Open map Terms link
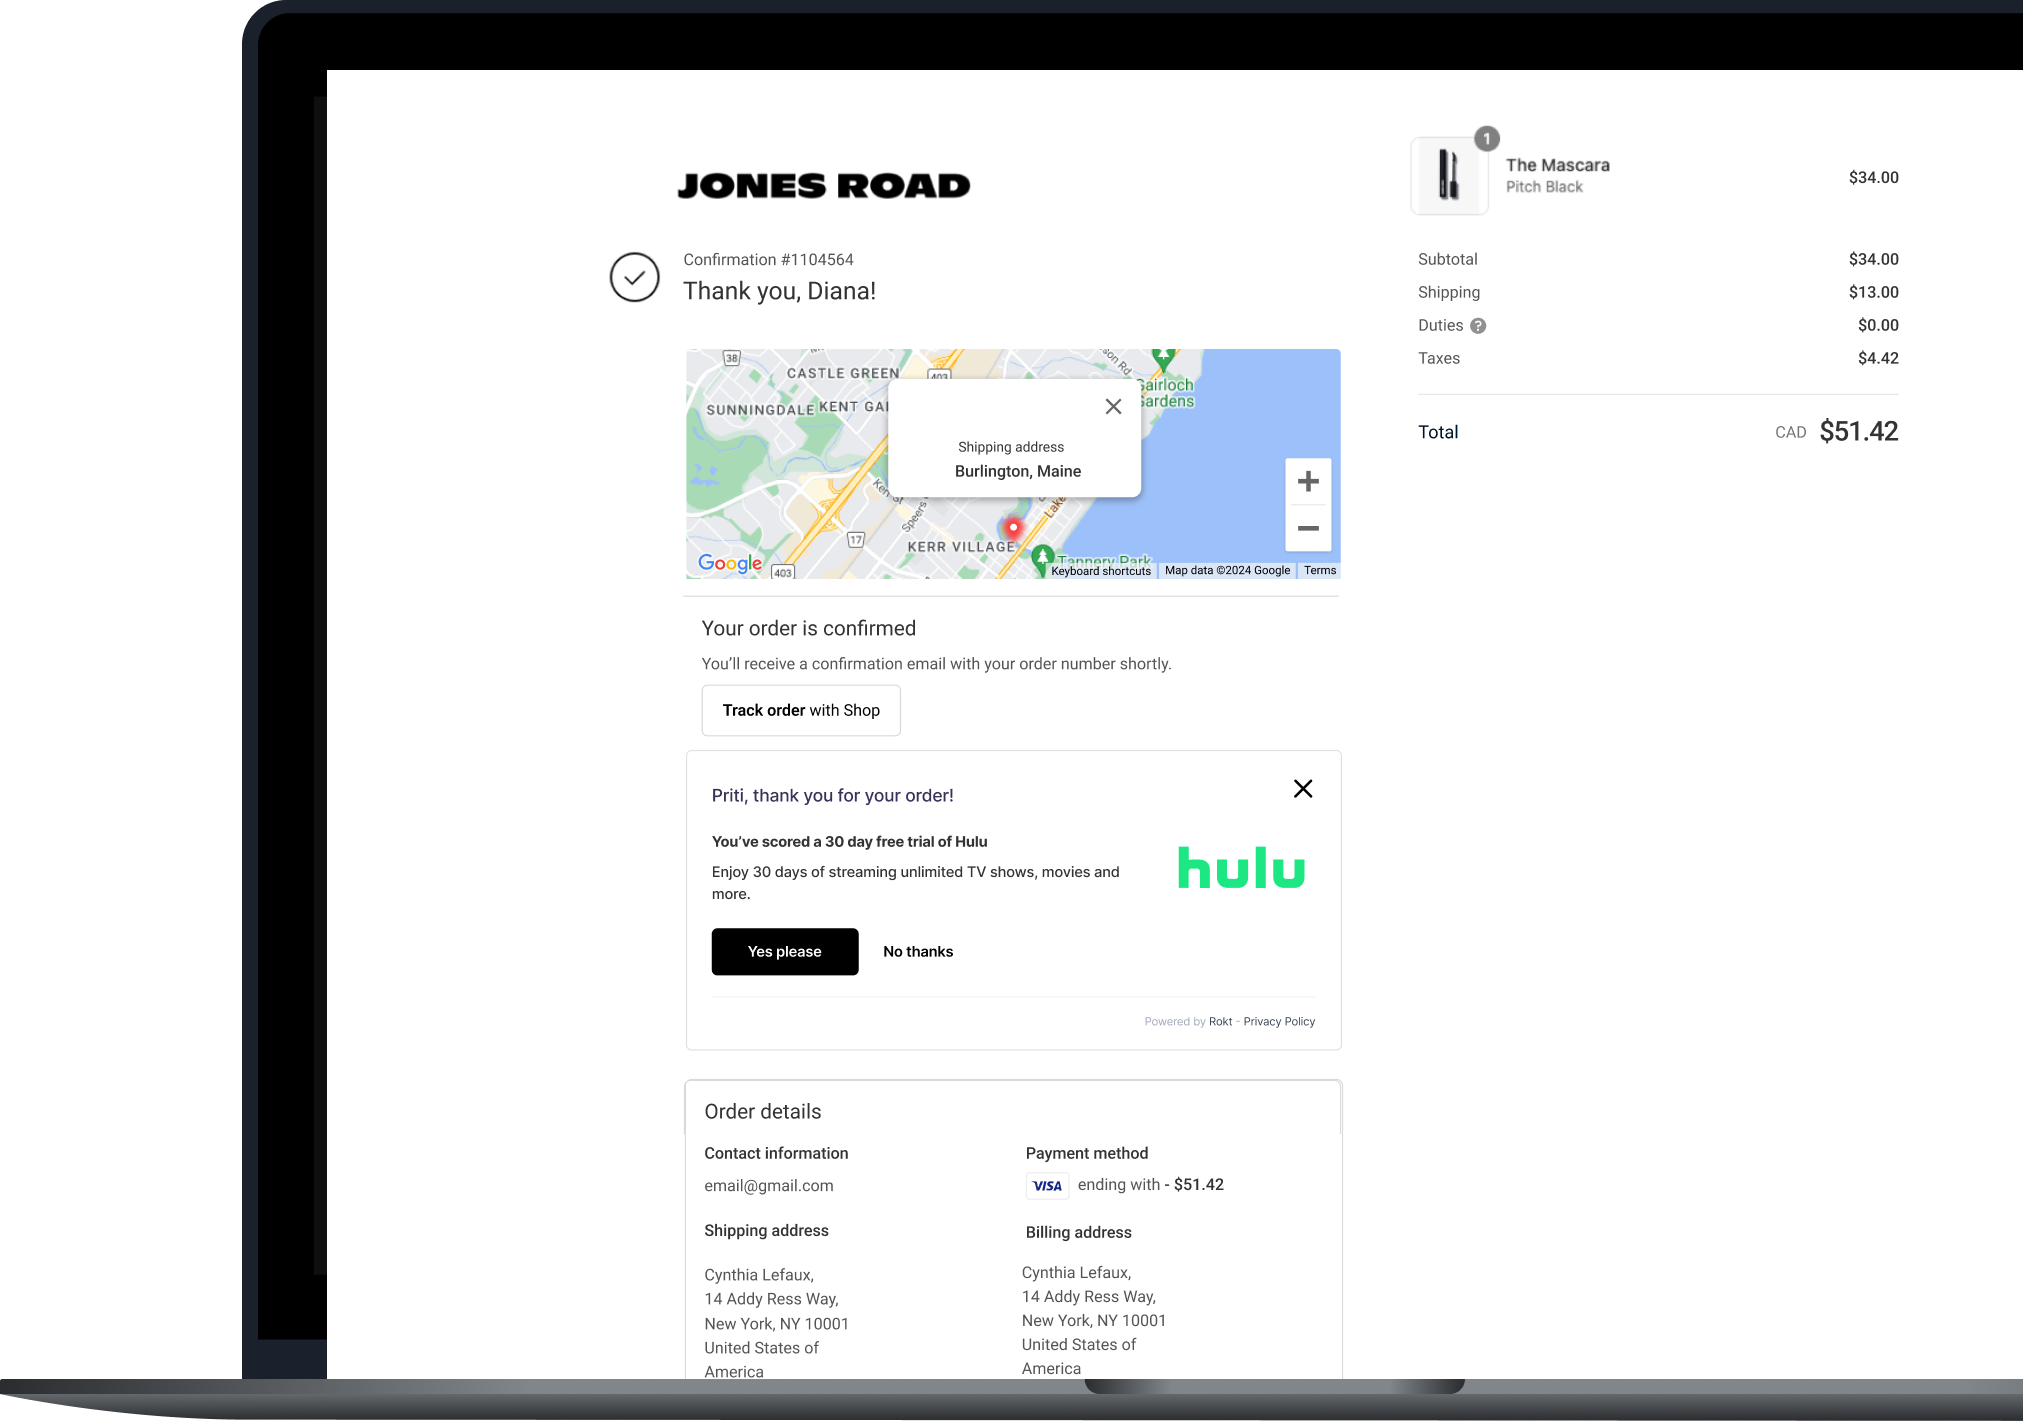This screenshot has width=2023, height=1421. 1319,570
